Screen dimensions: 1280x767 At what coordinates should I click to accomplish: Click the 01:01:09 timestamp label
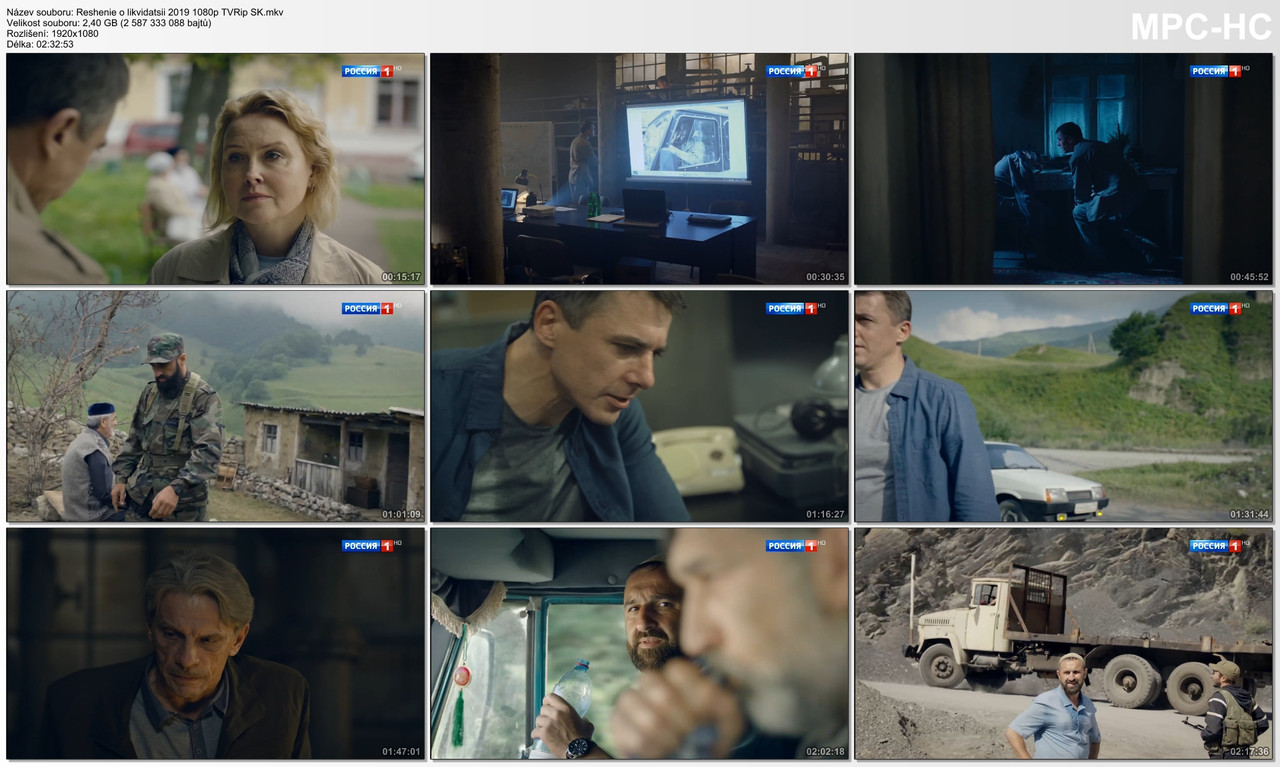point(401,514)
